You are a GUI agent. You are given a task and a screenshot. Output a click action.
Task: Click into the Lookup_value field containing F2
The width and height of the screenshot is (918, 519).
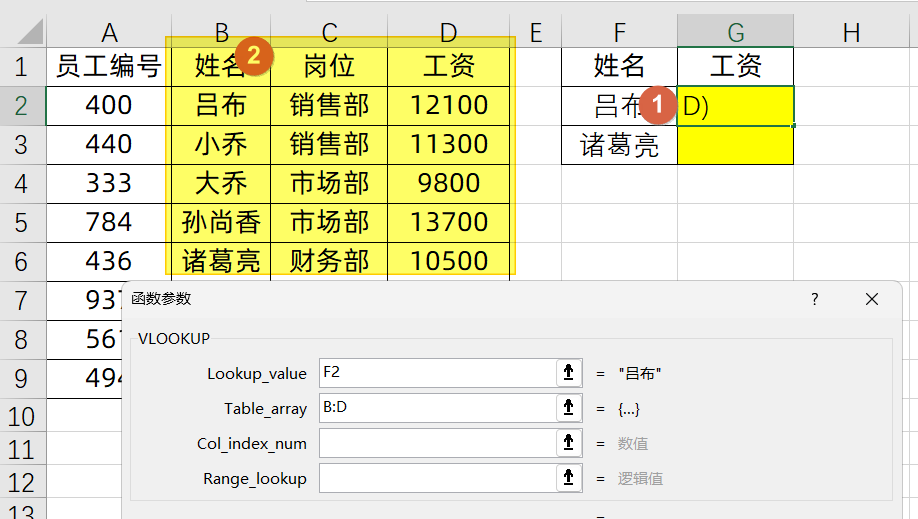point(437,373)
